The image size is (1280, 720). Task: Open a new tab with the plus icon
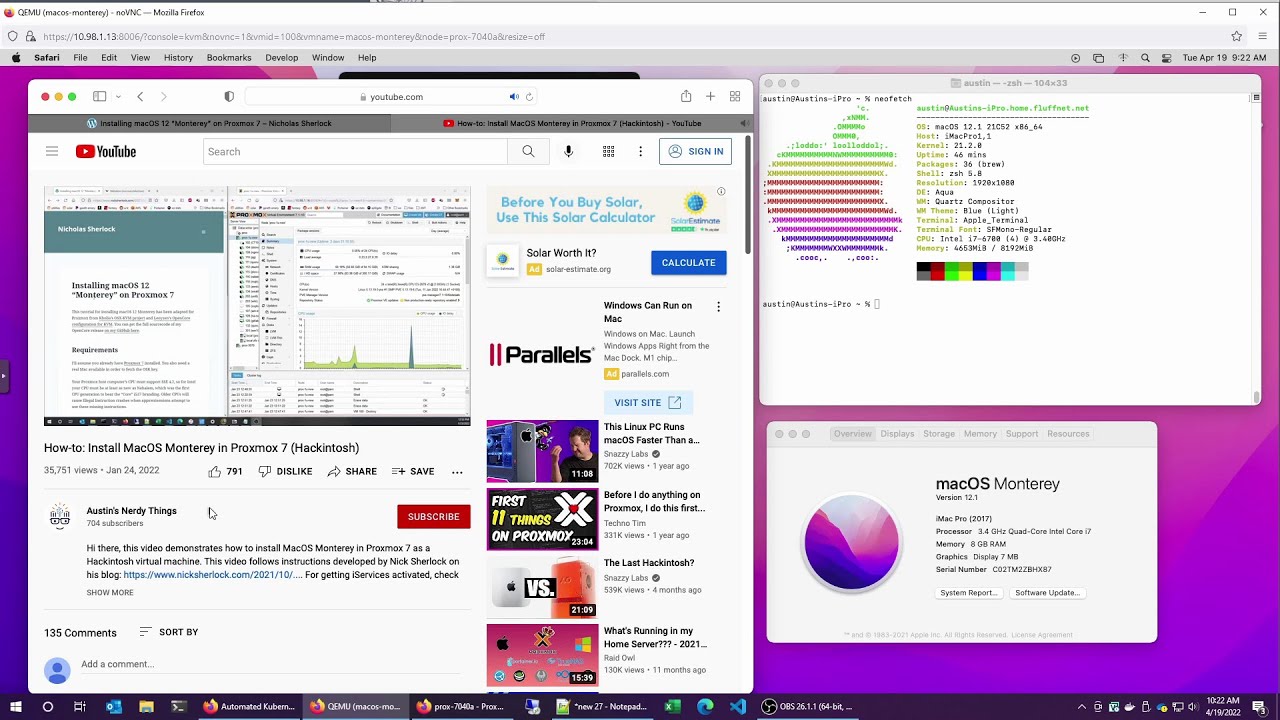click(710, 97)
